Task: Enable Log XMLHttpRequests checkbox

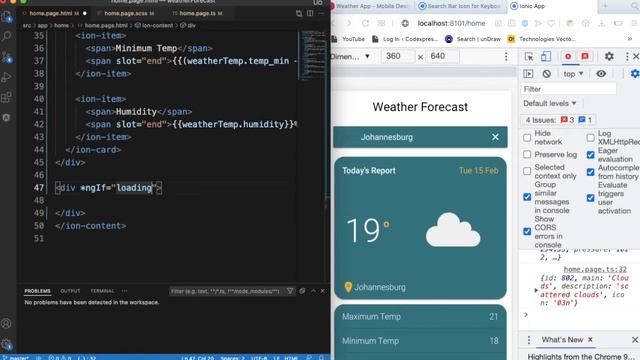Action: (590, 138)
